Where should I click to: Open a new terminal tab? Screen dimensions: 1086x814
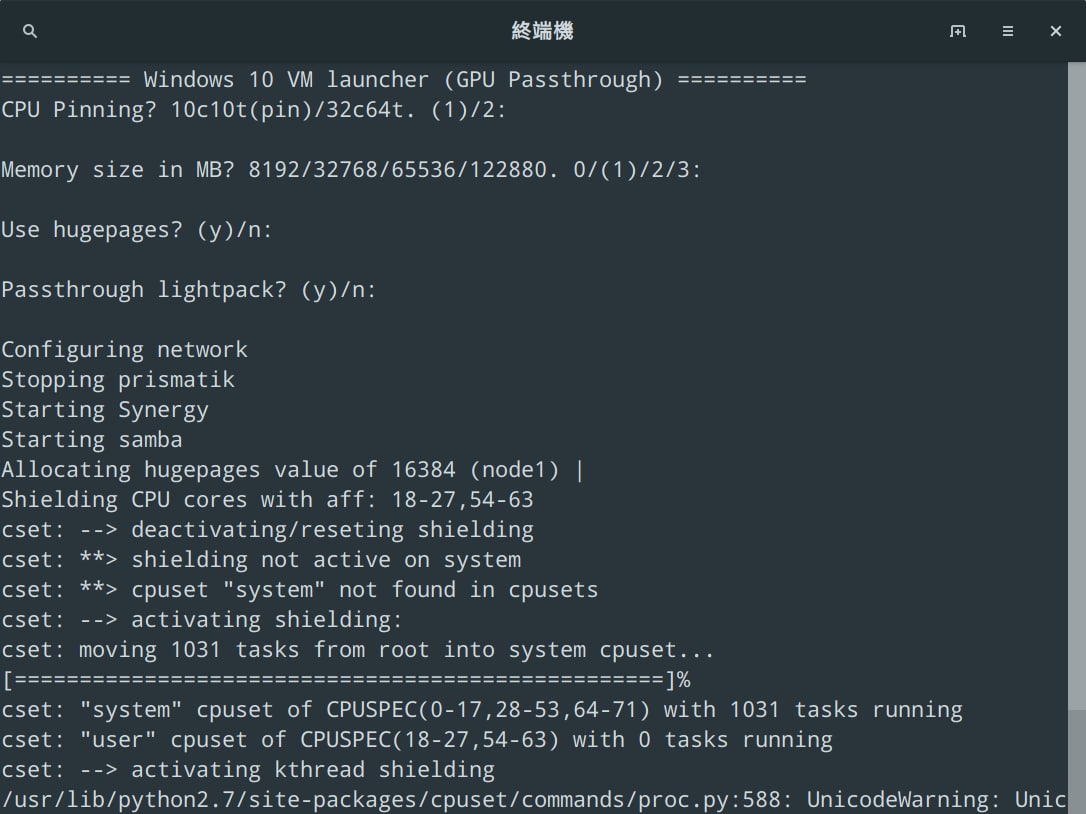[x=958, y=31]
